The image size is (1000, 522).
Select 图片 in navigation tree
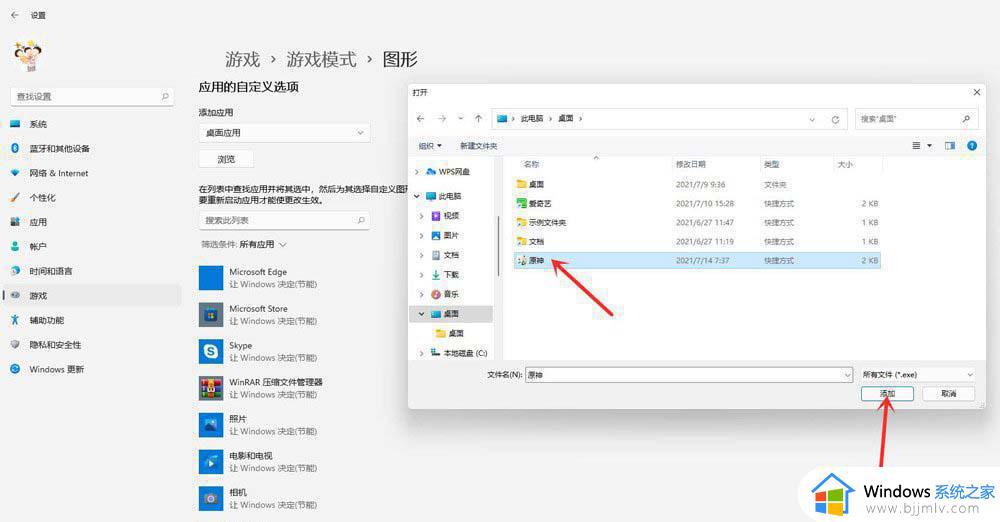451,235
